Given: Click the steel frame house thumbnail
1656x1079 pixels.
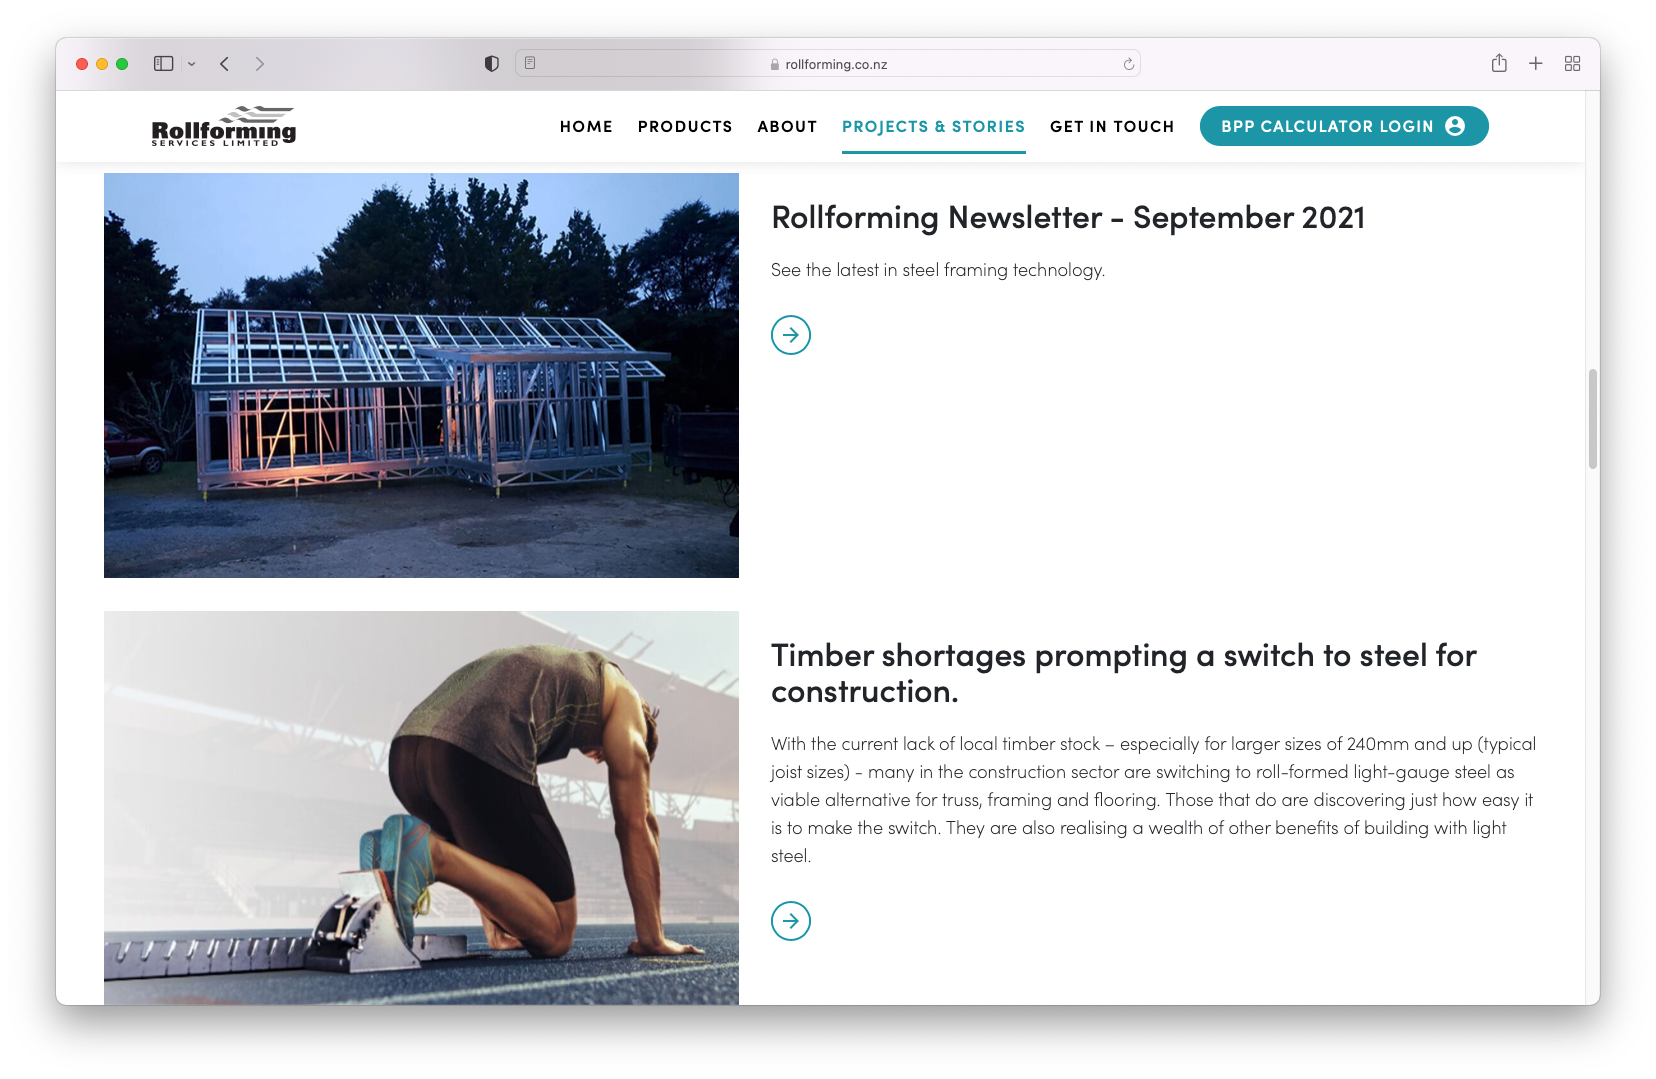Looking at the screenshot, I should pos(421,375).
